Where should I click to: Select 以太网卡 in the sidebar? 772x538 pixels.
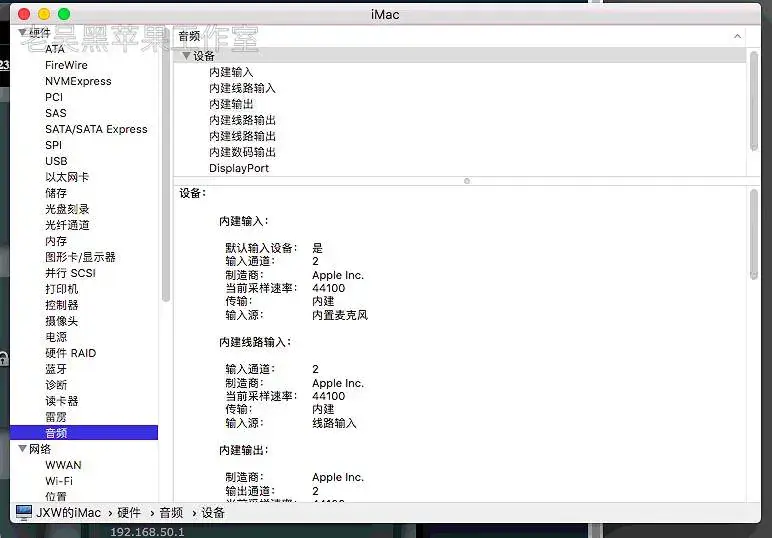pos(67,177)
